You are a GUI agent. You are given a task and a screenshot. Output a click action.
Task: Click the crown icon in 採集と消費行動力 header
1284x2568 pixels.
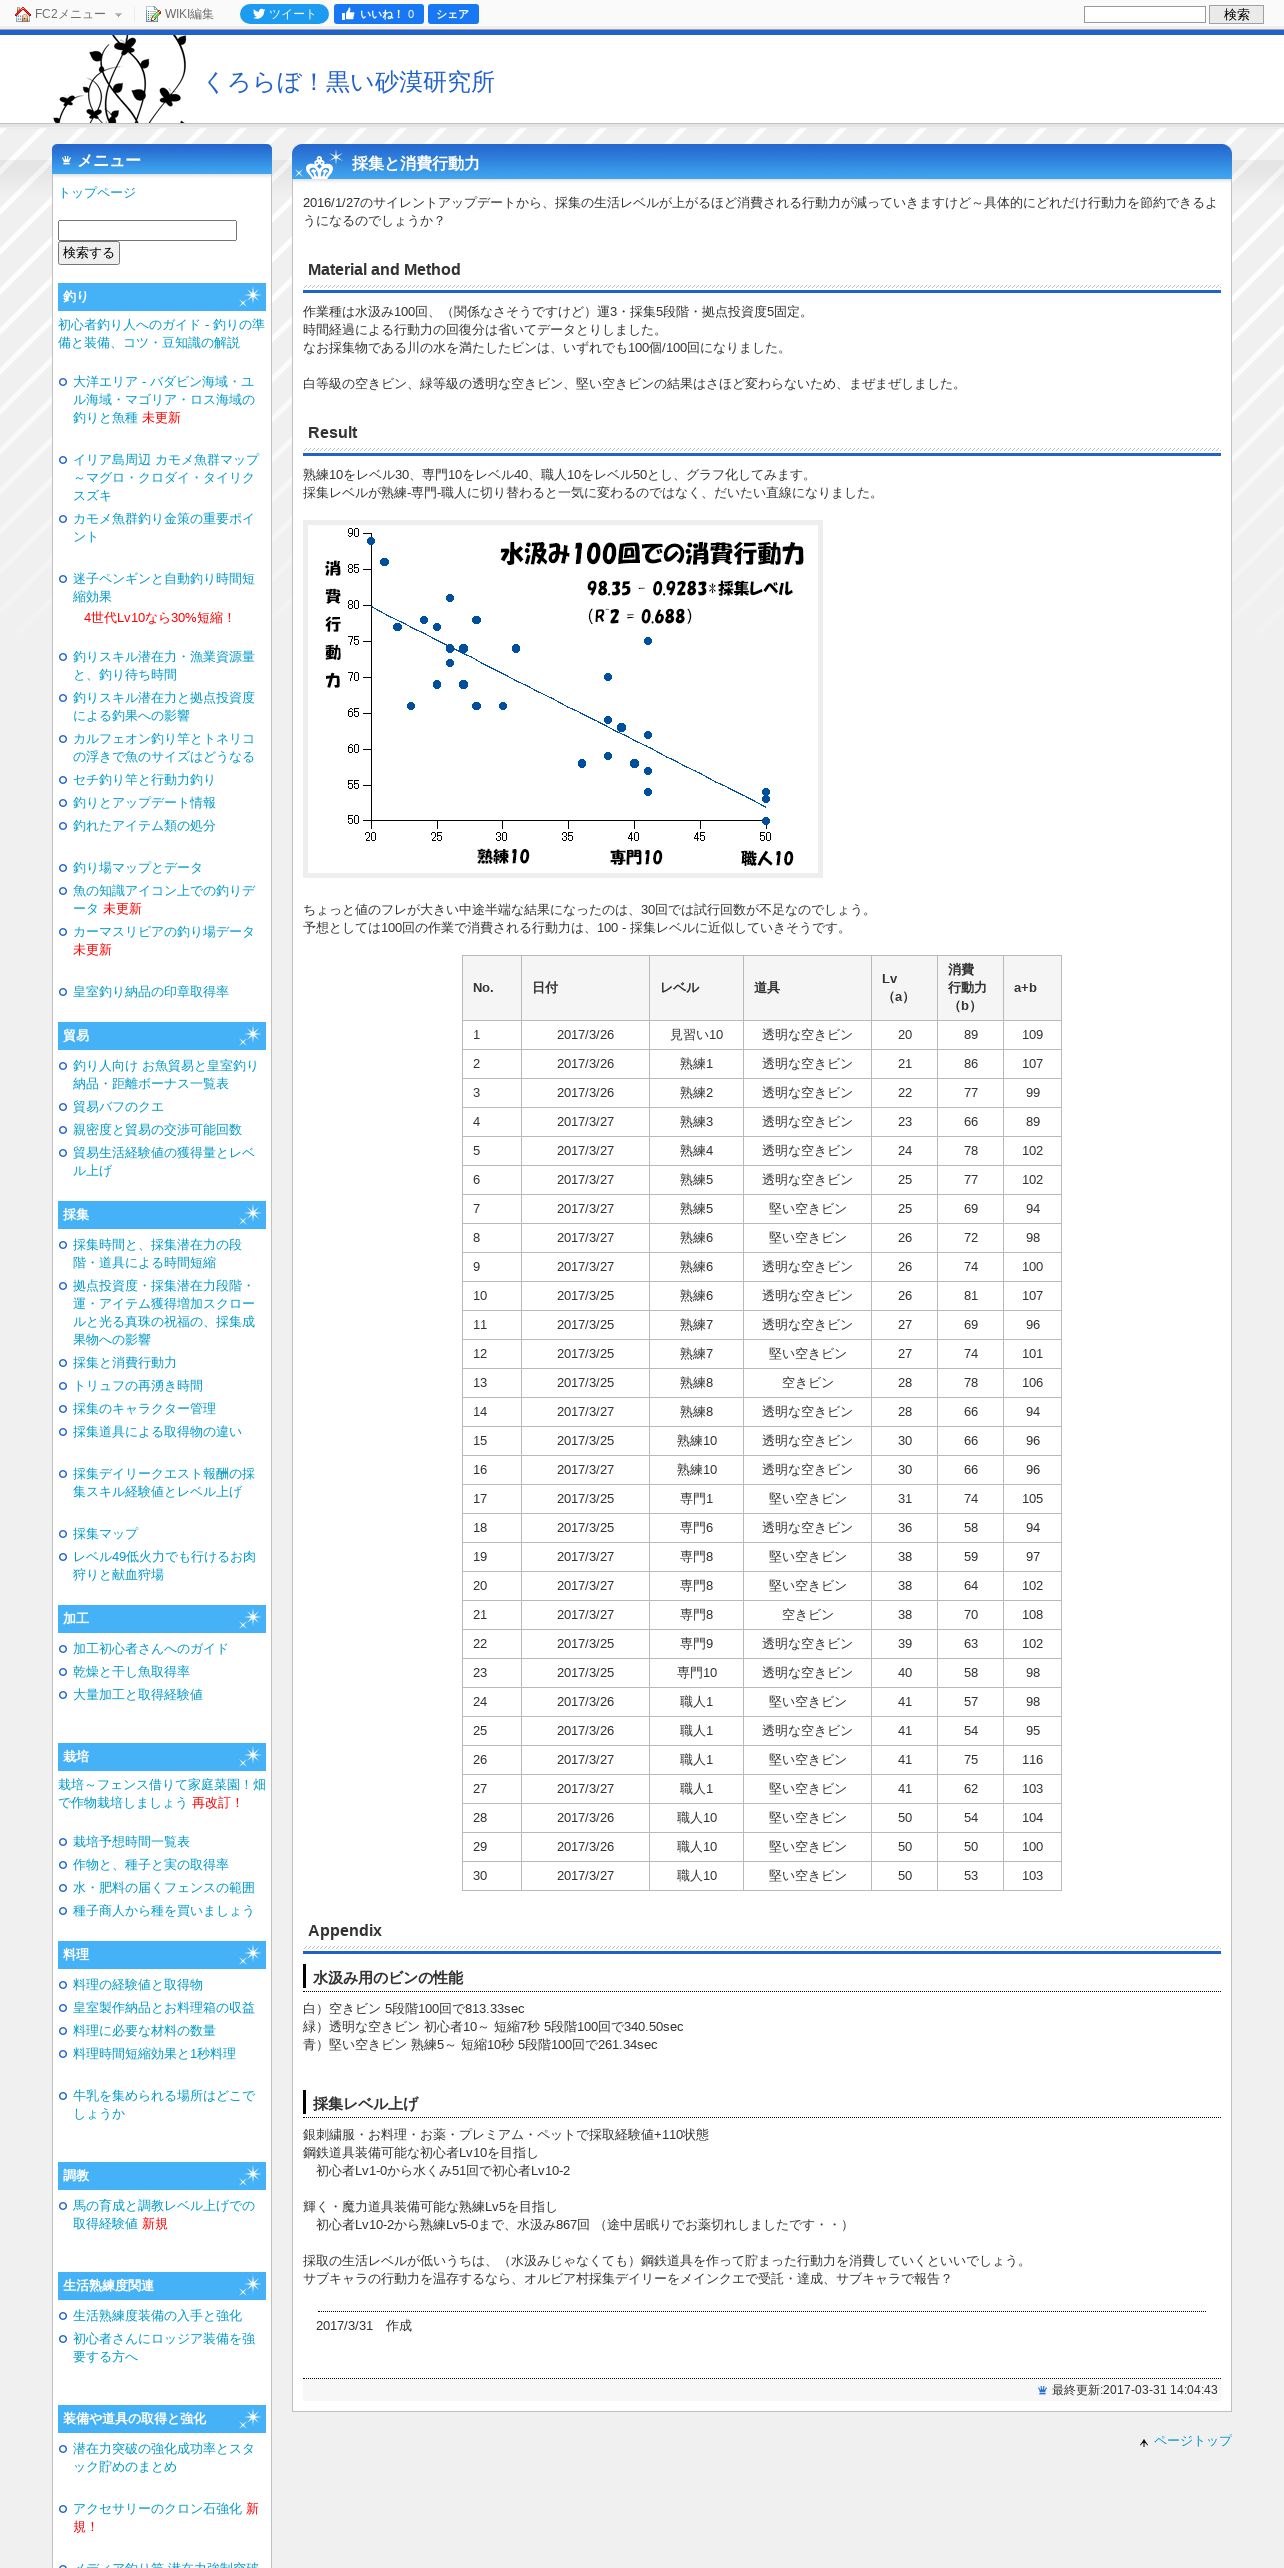[320, 166]
